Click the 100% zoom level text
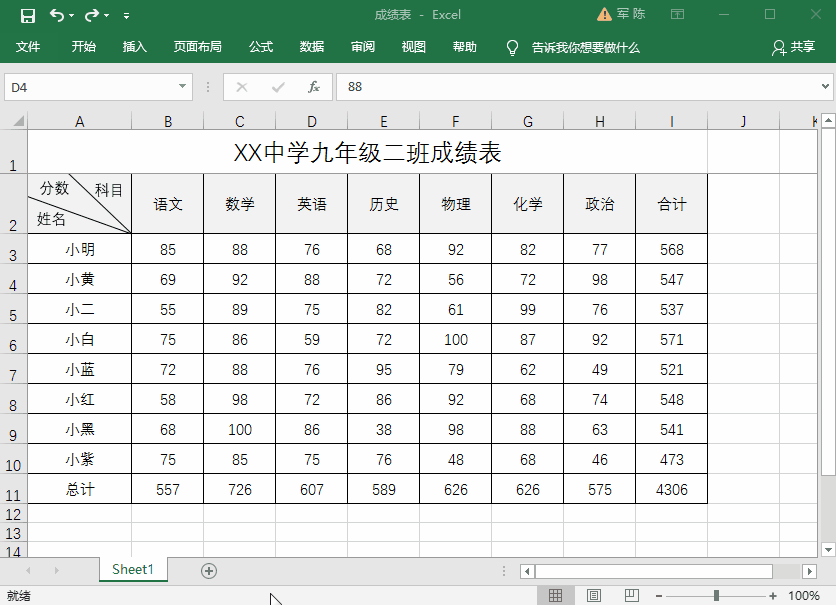 point(804,596)
